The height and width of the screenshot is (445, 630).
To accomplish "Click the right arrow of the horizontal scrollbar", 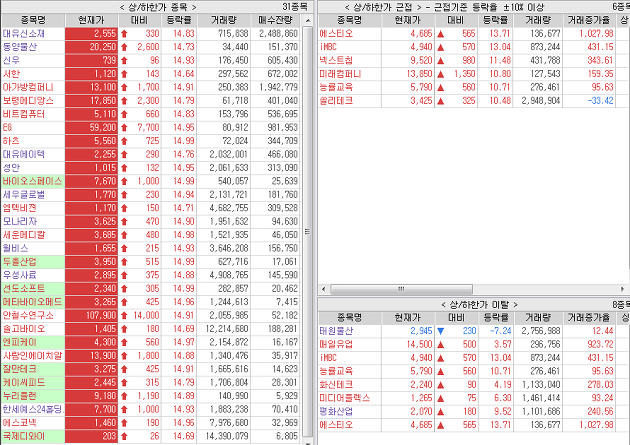I will [622, 289].
